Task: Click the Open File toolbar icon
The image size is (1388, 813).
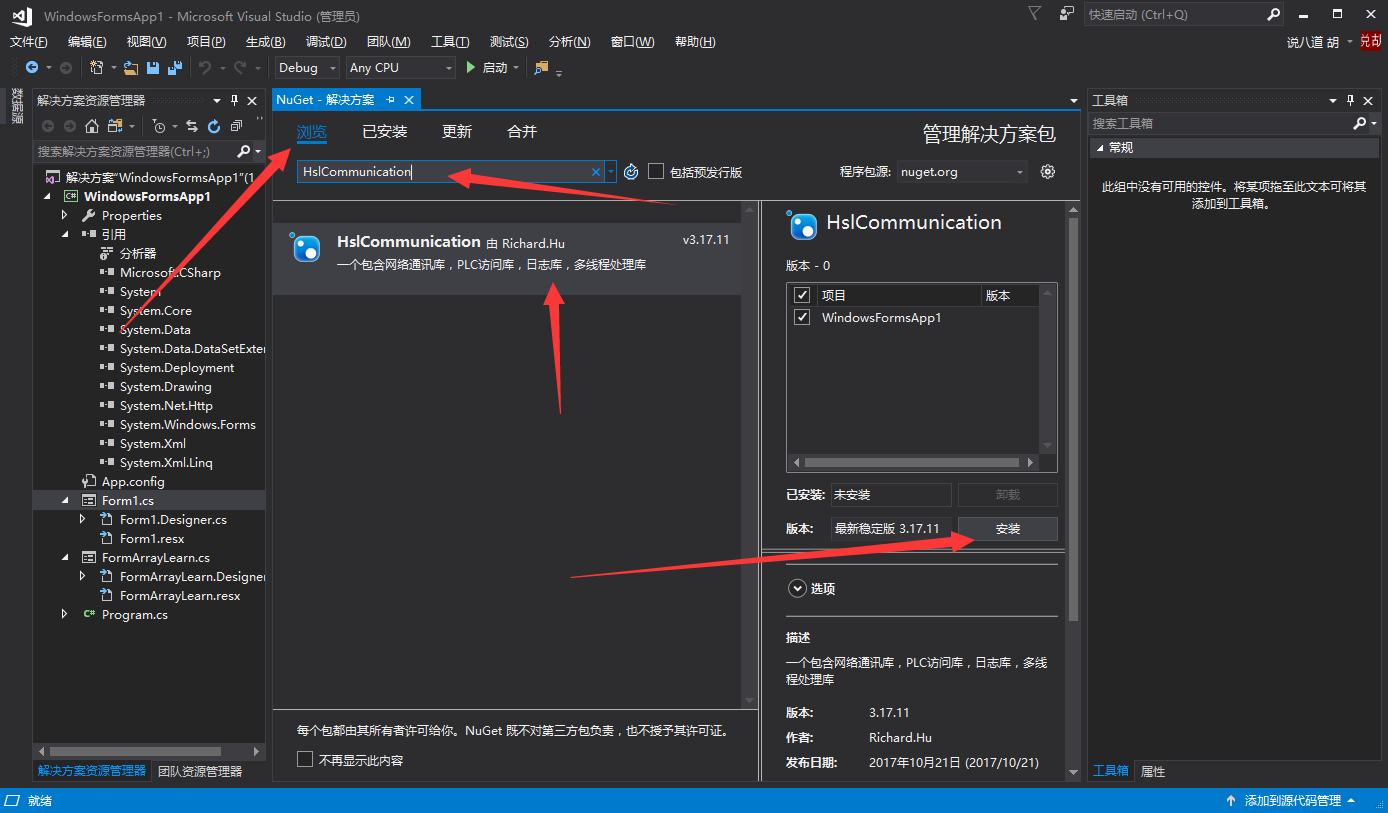Action: (x=131, y=68)
